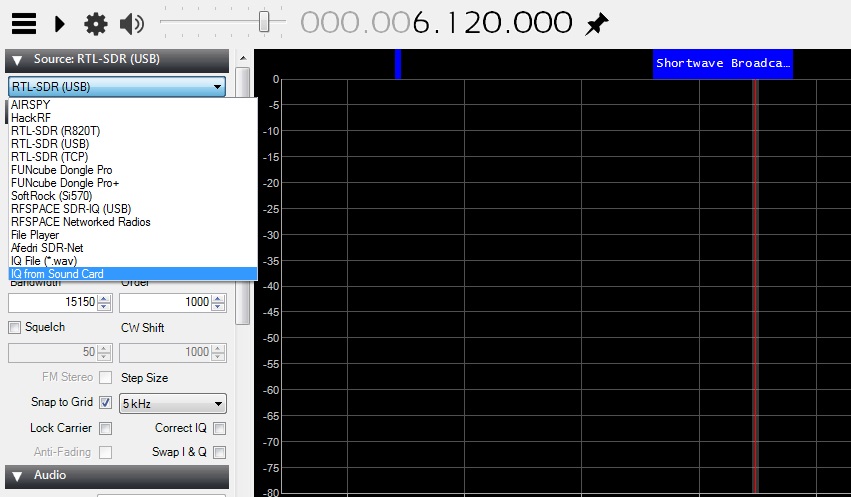Select HackRF from the source list

coord(133,118)
